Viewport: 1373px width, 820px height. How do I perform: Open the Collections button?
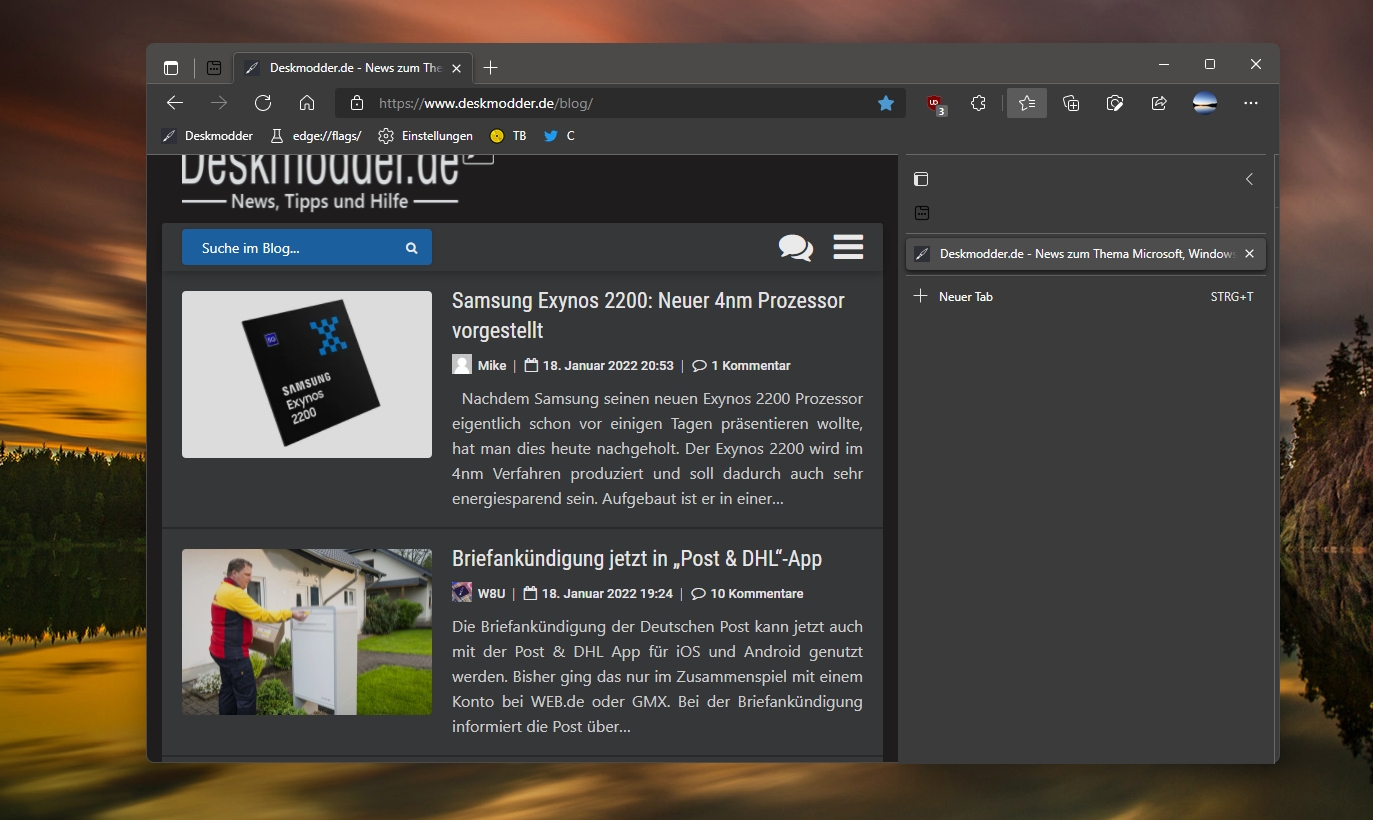[1071, 103]
